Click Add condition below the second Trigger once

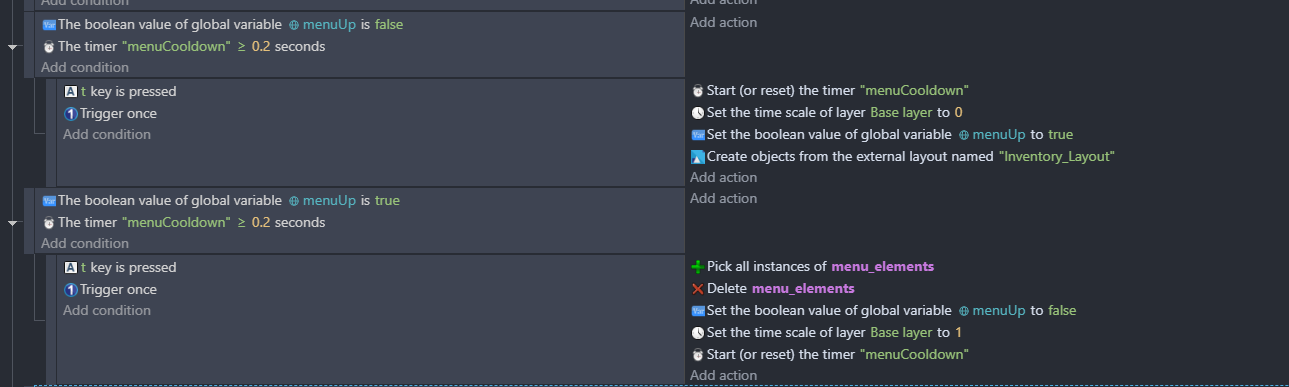click(107, 310)
